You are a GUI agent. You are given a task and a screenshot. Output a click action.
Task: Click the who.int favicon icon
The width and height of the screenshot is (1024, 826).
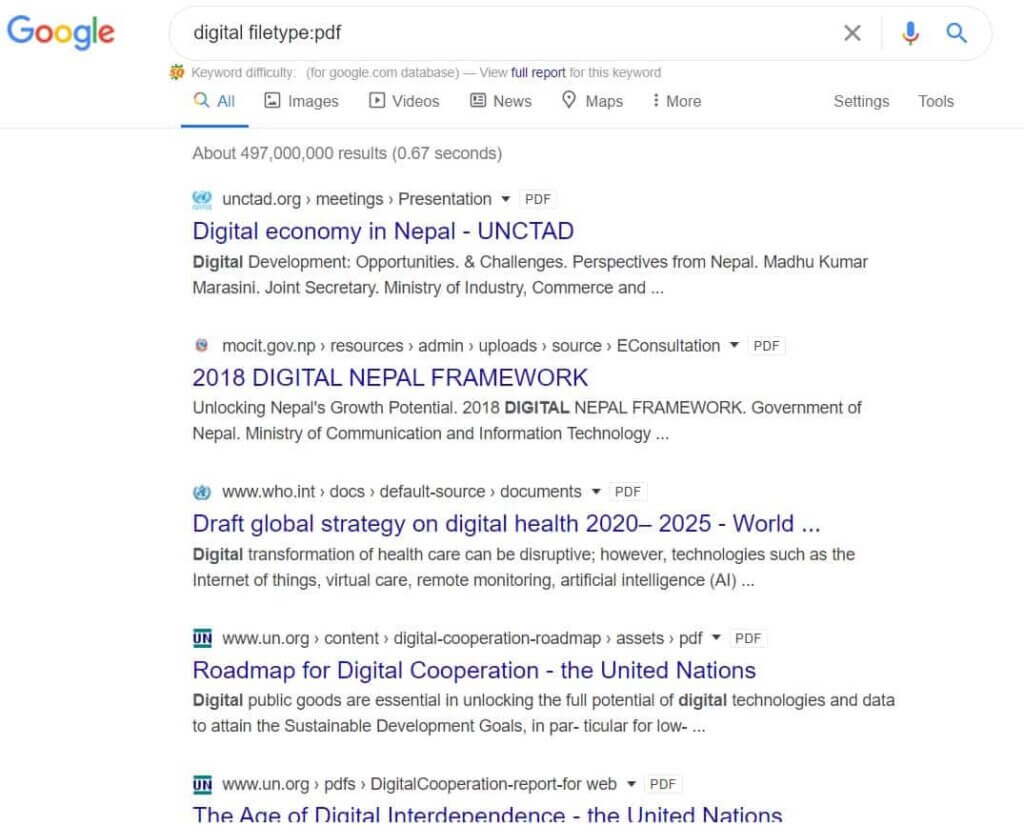click(x=202, y=492)
